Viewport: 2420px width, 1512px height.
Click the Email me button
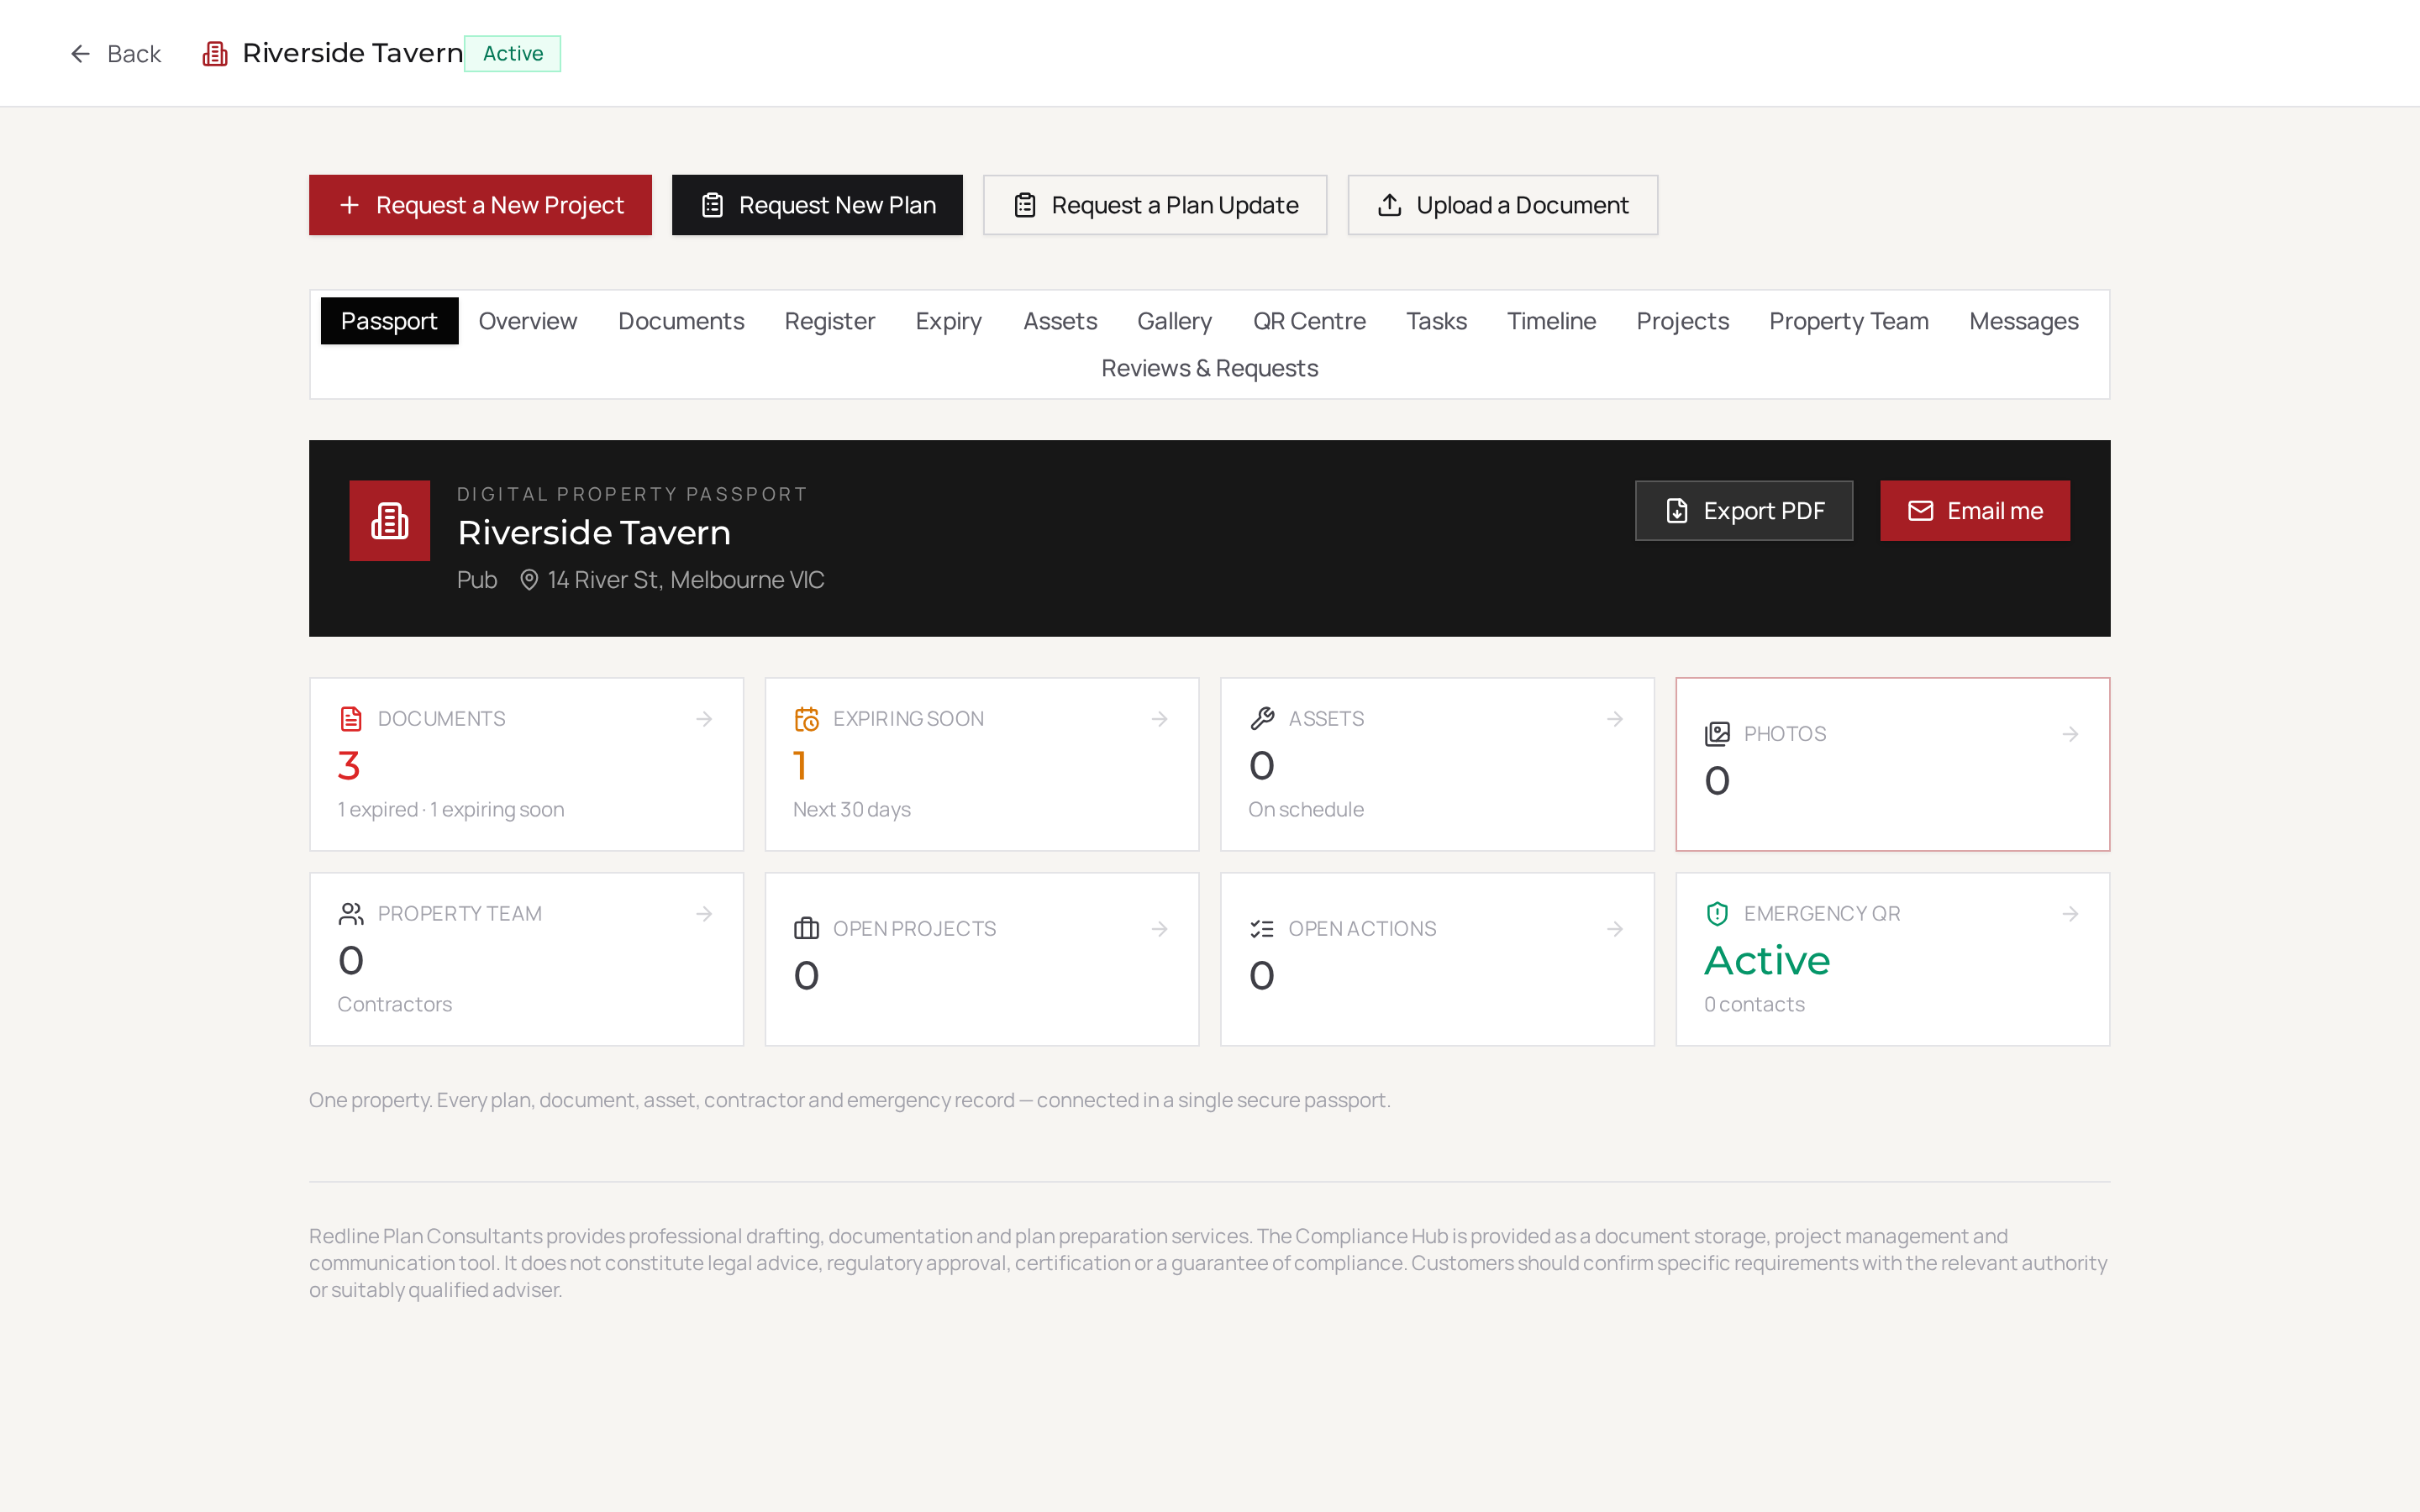coord(1975,511)
